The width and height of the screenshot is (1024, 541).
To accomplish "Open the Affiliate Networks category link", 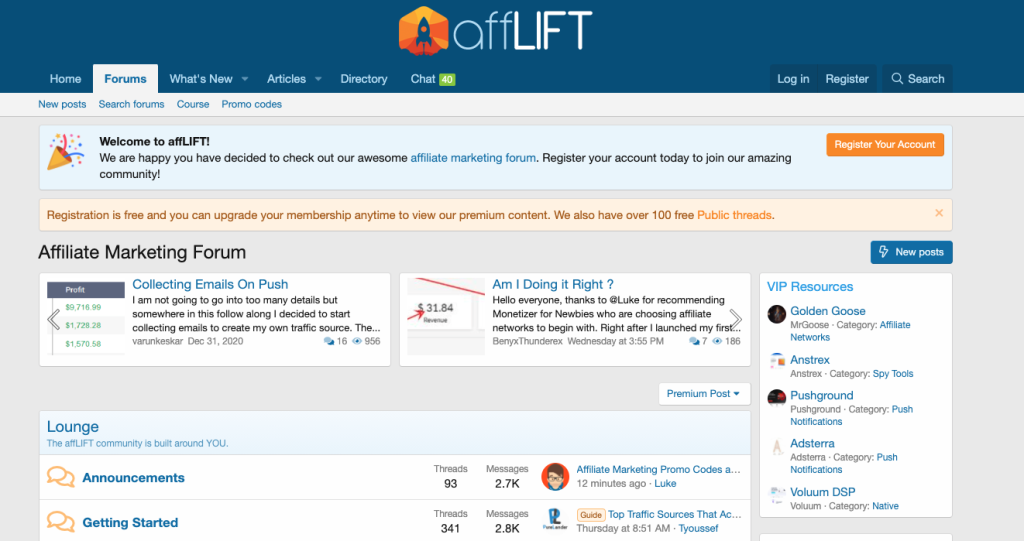I will point(850,331).
